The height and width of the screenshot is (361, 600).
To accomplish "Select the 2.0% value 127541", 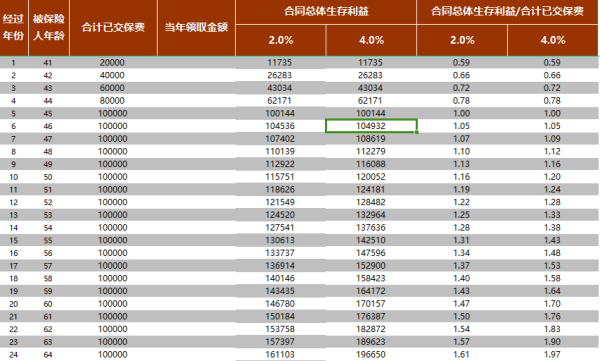I will pyautogui.click(x=280, y=227).
